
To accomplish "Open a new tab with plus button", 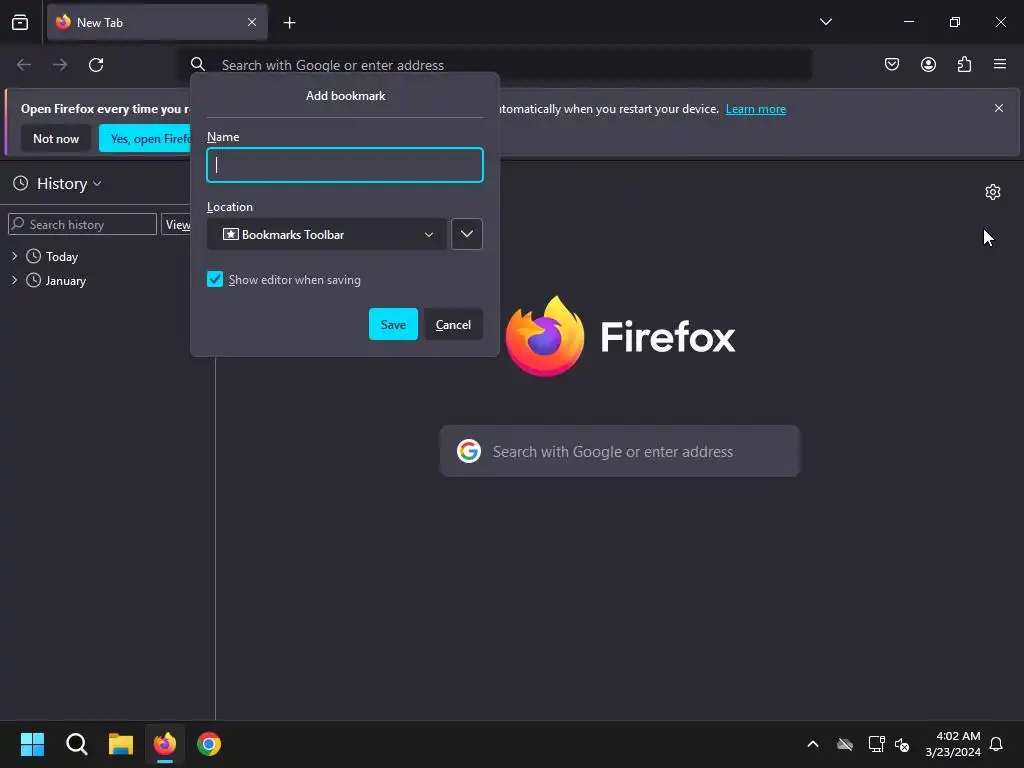I will coord(289,23).
